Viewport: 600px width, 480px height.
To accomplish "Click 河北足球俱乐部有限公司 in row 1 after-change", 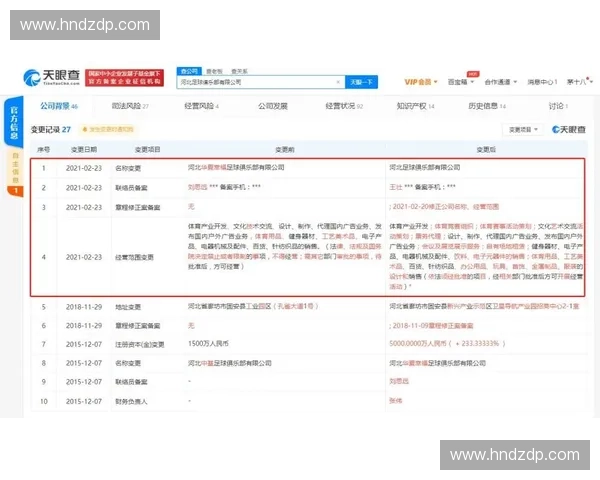I will coord(425,167).
